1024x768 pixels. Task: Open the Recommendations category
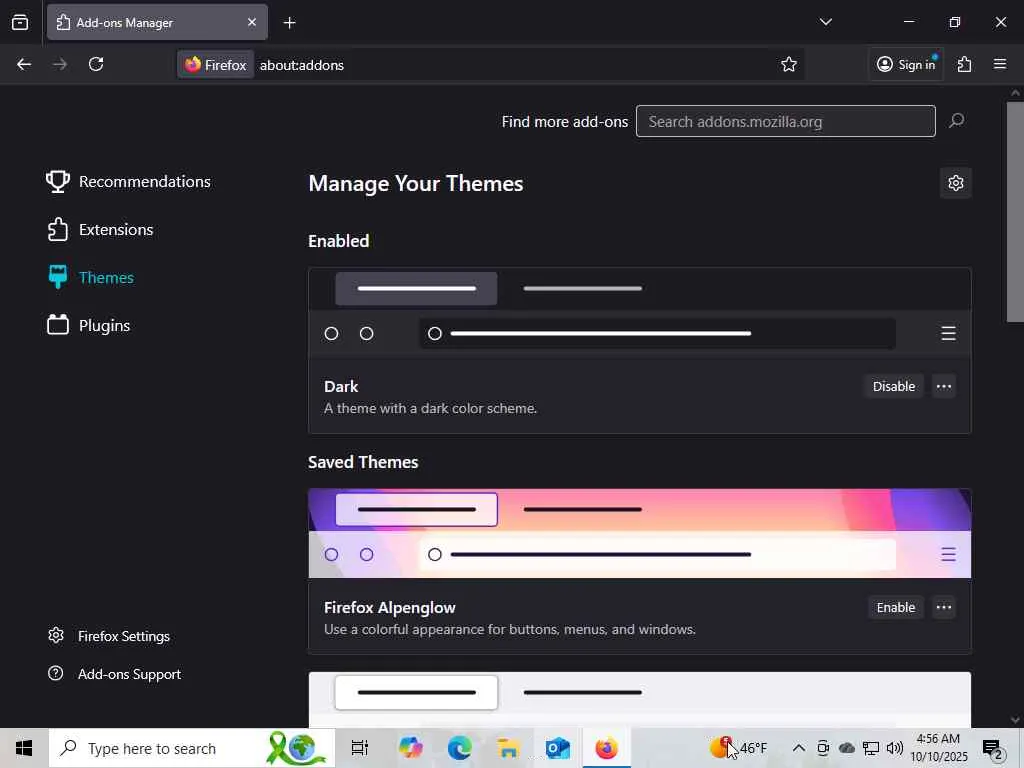click(x=129, y=182)
